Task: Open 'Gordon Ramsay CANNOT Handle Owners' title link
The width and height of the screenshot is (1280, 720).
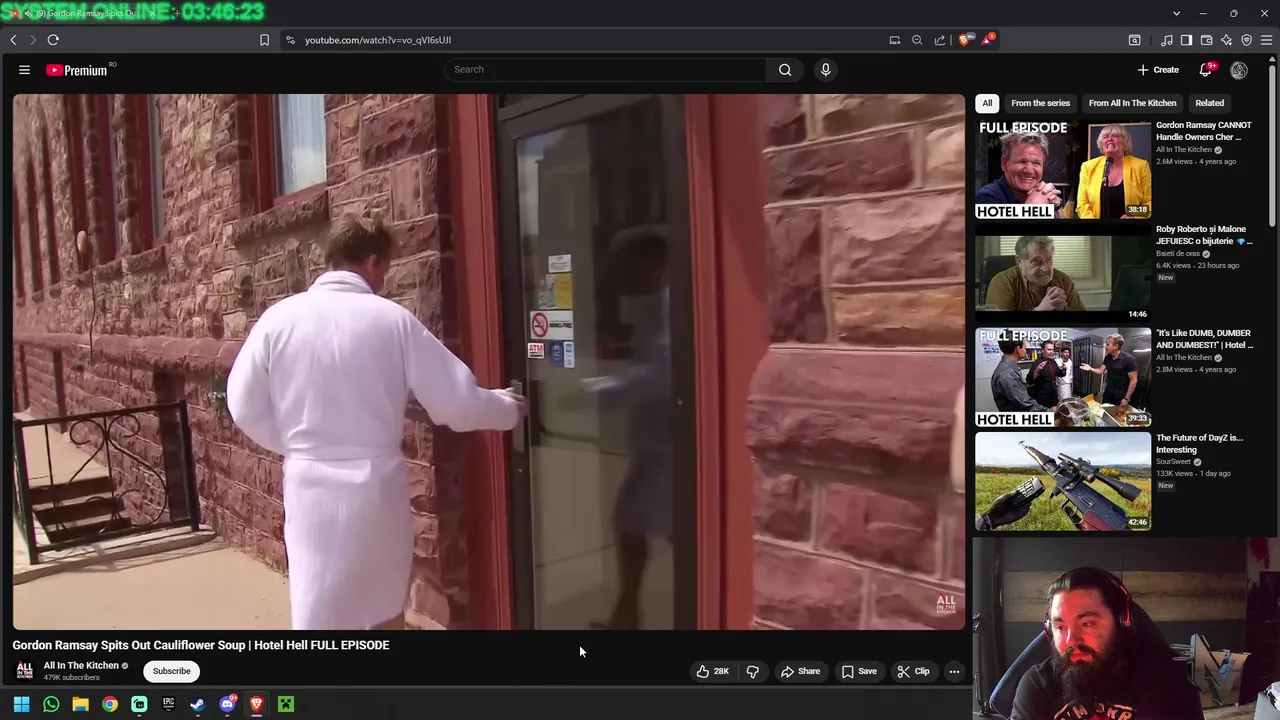Action: click(x=1204, y=131)
